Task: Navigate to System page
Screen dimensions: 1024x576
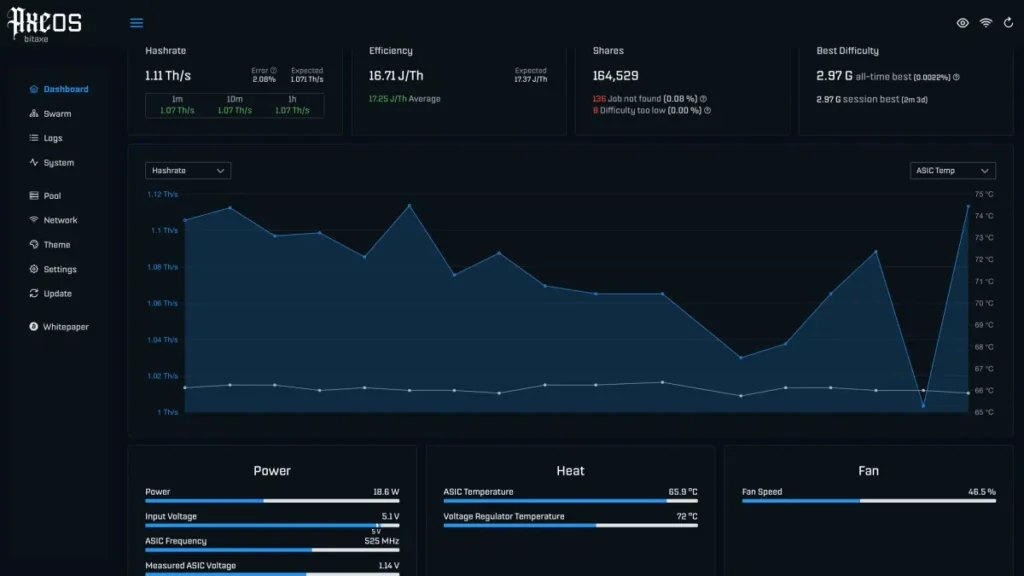Action: click(59, 163)
